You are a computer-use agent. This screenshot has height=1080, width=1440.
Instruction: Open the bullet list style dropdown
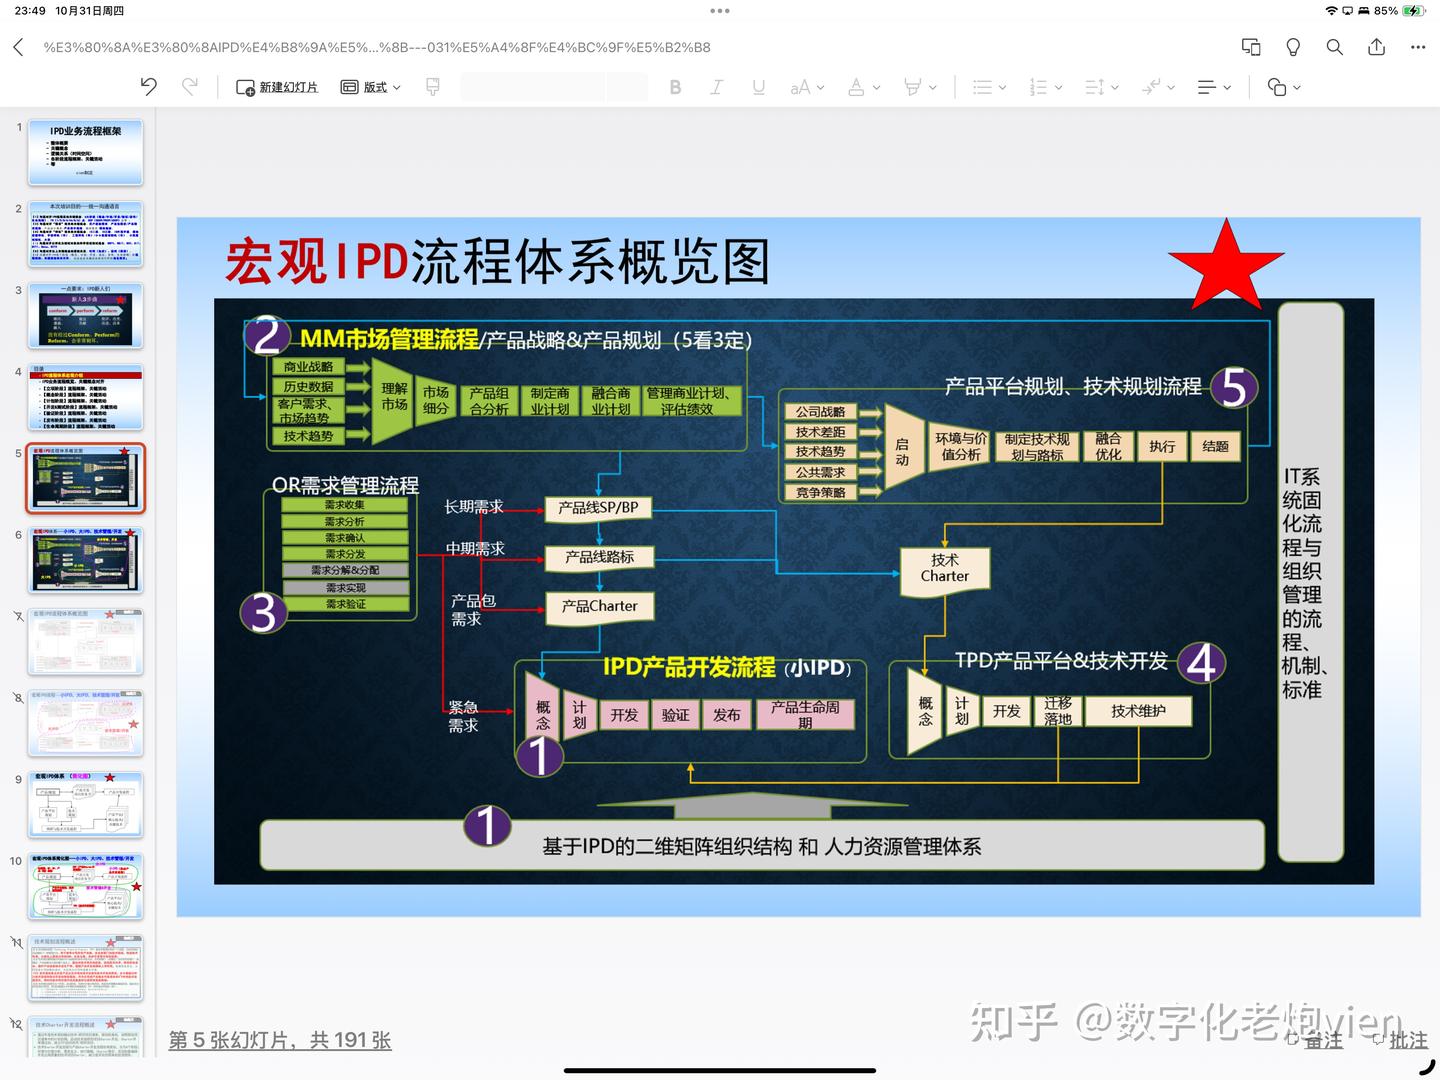coord(988,87)
